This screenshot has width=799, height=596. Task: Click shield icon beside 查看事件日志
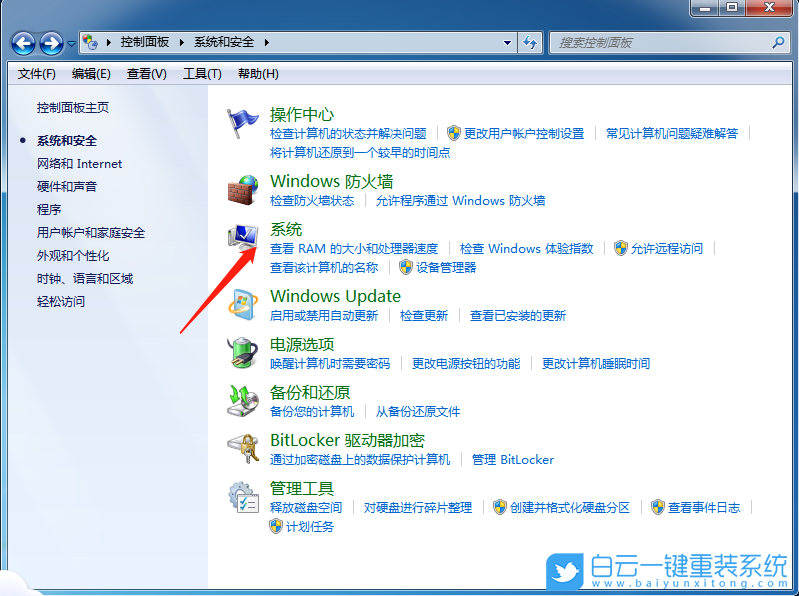(x=658, y=507)
